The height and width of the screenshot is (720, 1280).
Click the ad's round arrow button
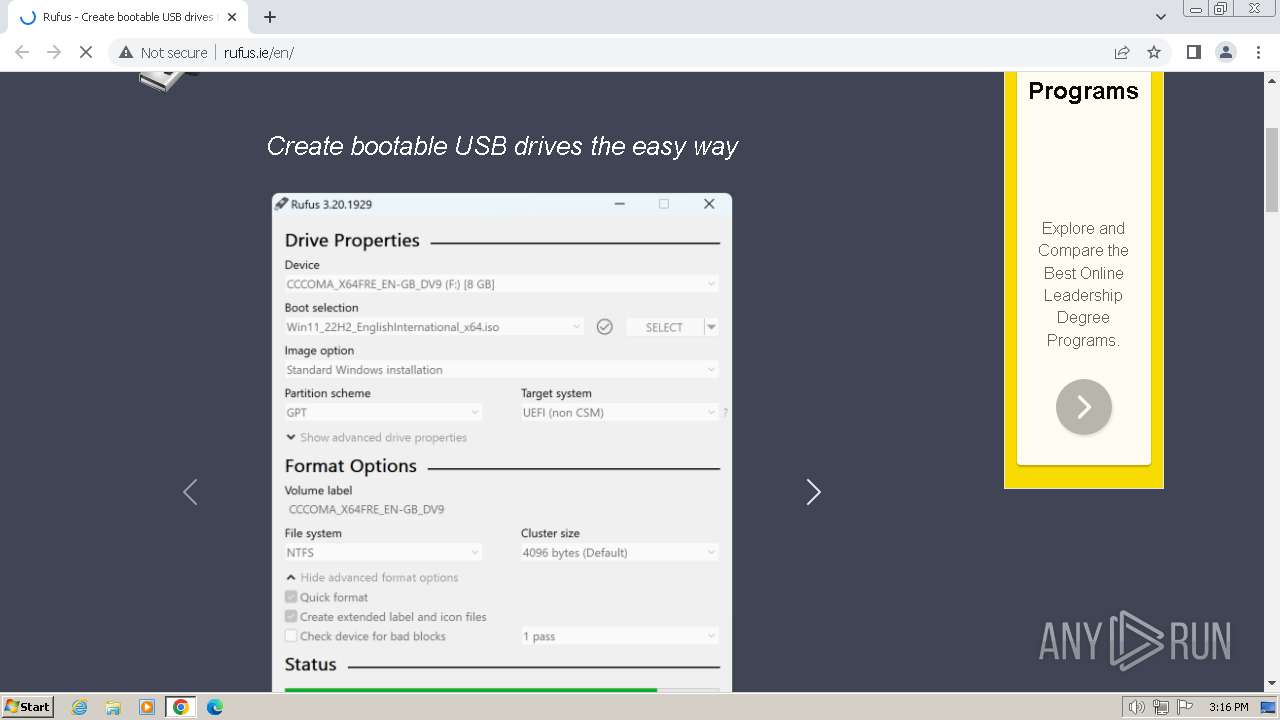1084,407
